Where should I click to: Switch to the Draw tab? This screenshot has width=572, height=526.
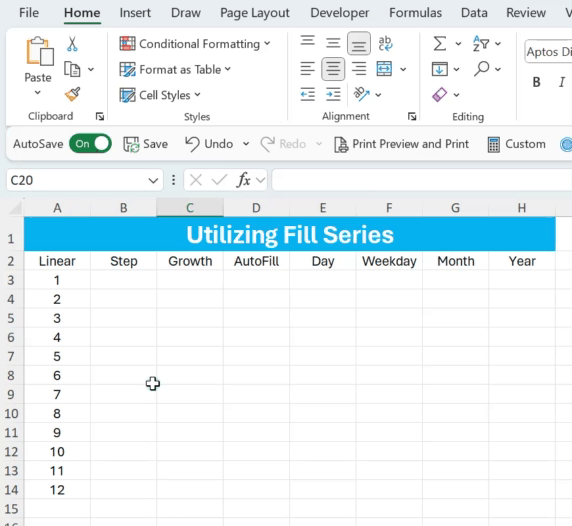pyautogui.click(x=186, y=13)
